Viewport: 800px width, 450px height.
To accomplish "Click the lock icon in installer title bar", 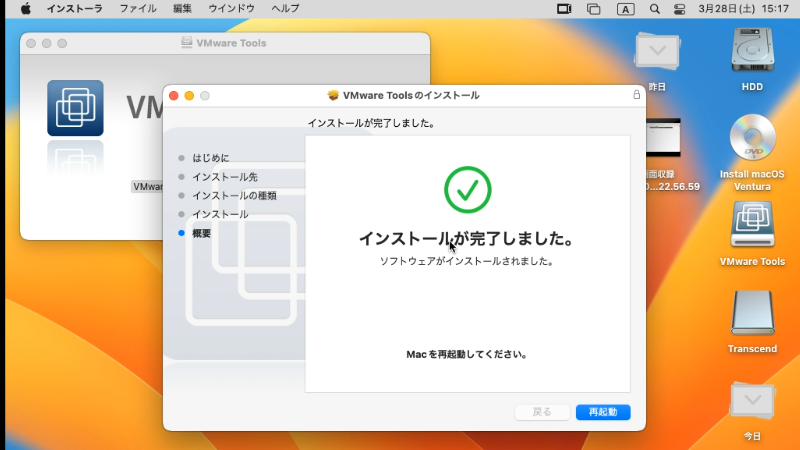I will coord(636,95).
